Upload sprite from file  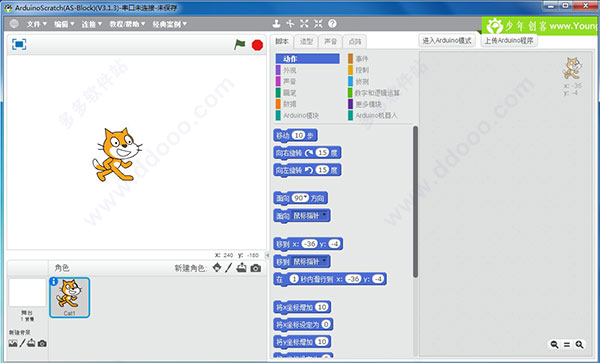pyautogui.click(x=241, y=268)
